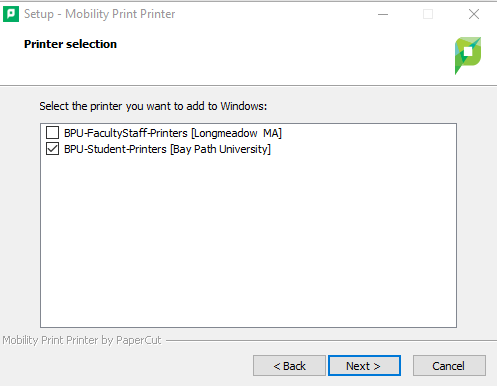The width and height of the screenshot is (497, 386).
Task: Proceed with the Next > button
Action: coord(364,366)
